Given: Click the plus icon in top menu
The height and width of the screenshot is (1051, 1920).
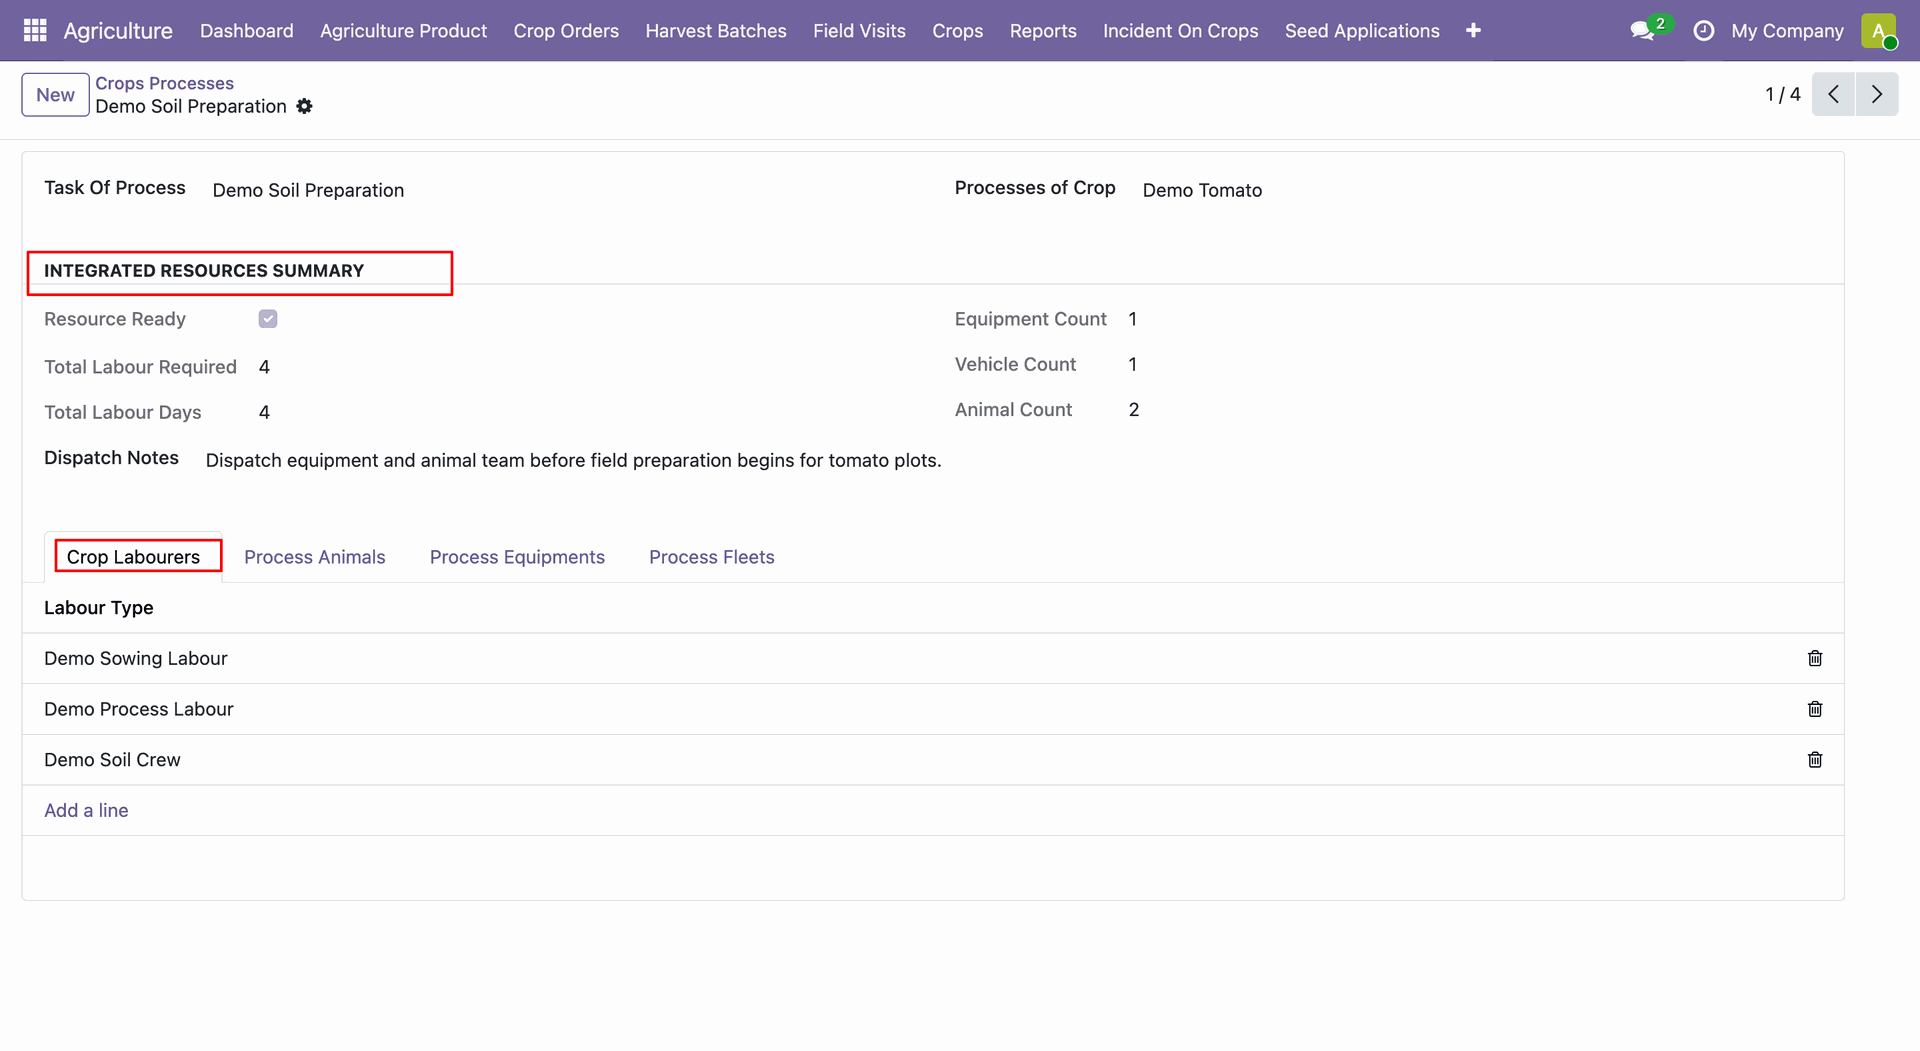Looking at the screenshot, I should point(1473,30).
